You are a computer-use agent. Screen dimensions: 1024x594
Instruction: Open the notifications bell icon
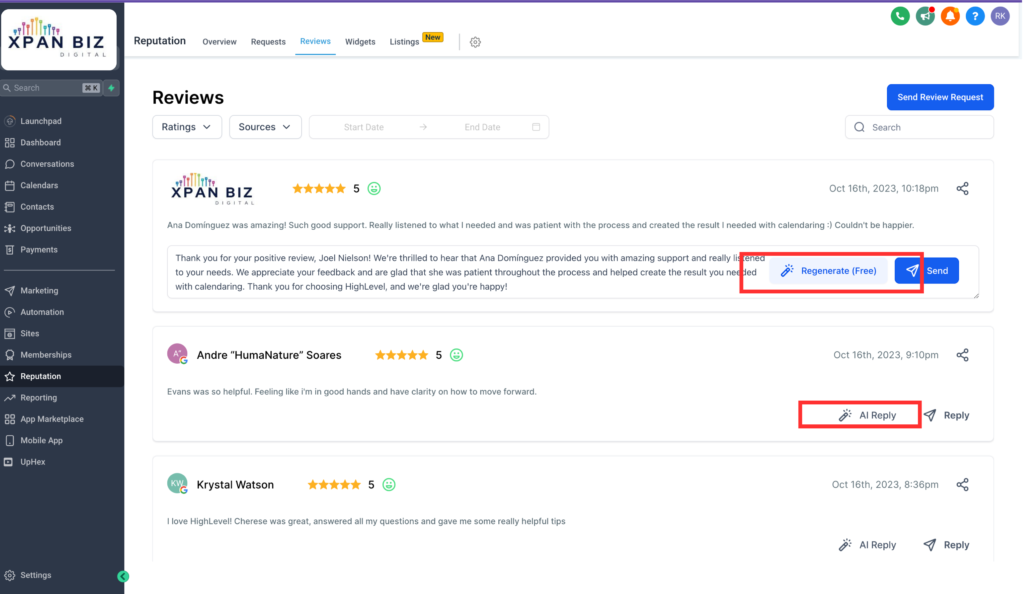click(949, 16)
